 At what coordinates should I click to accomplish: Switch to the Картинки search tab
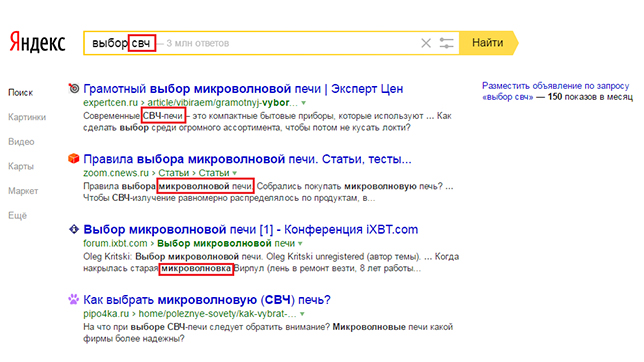coord(27,117)
